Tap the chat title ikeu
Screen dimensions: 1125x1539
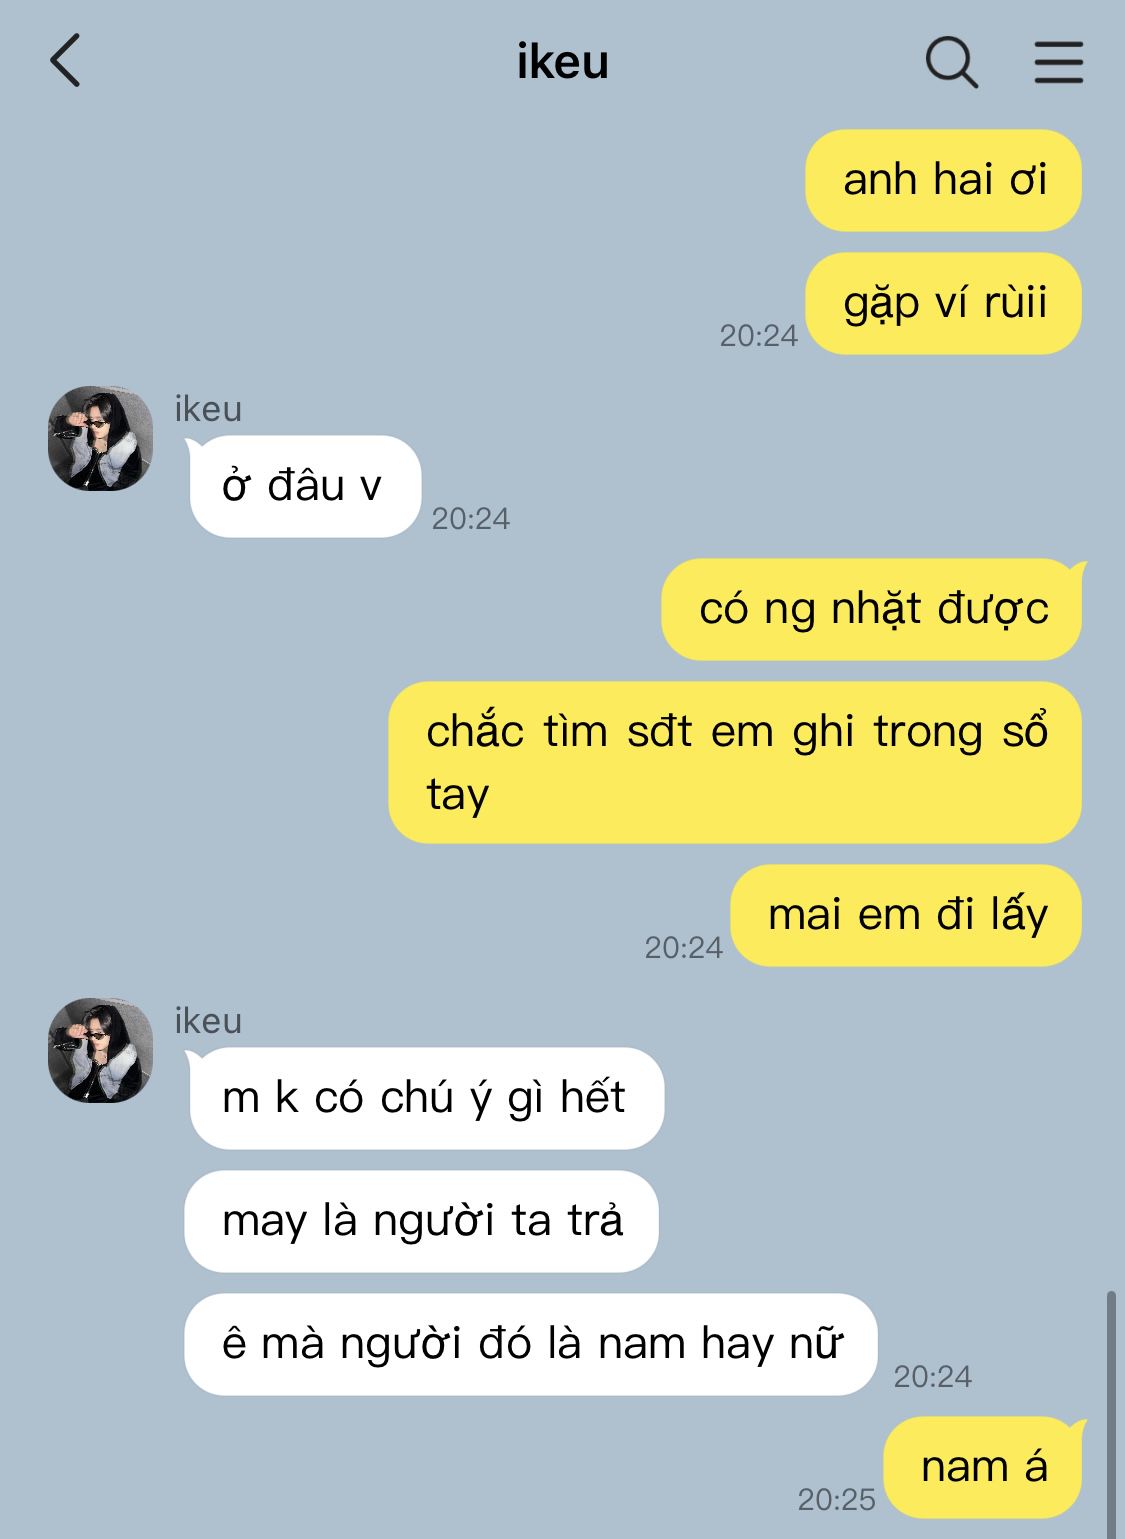pos(562,62)
